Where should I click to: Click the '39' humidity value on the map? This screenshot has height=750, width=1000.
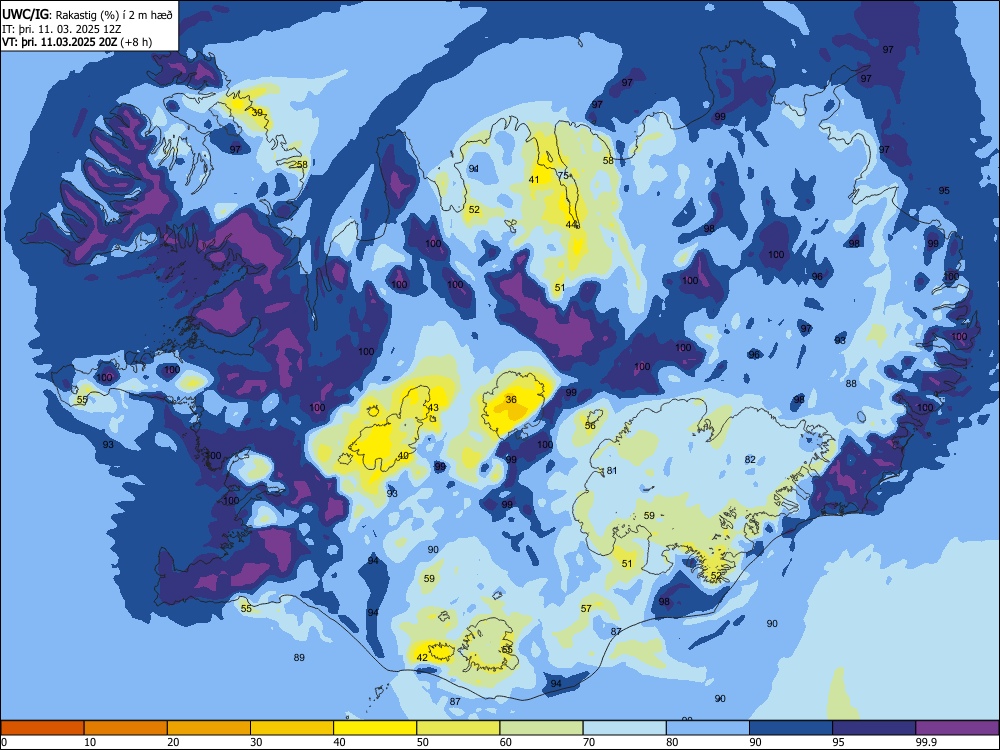tap(257, 112)
